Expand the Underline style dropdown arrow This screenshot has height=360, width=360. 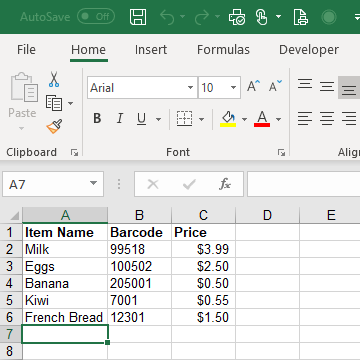(159, 119)
